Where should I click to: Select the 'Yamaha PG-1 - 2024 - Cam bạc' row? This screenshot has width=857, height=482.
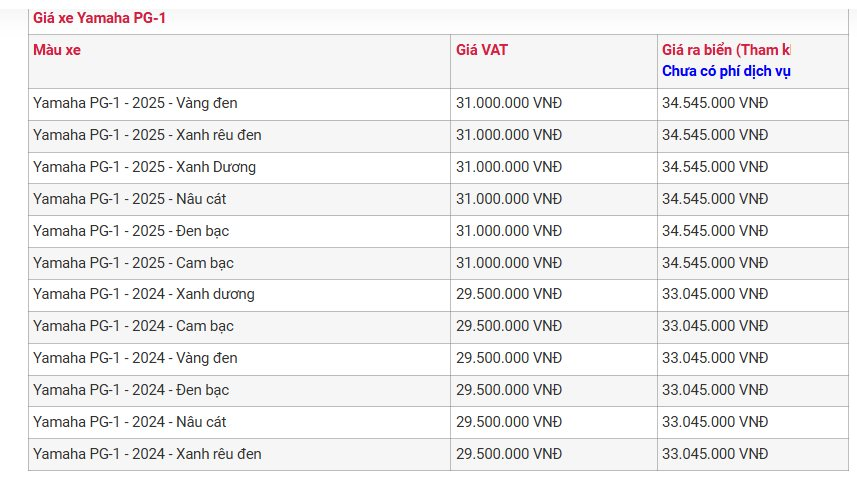click(x=133, y=327)
